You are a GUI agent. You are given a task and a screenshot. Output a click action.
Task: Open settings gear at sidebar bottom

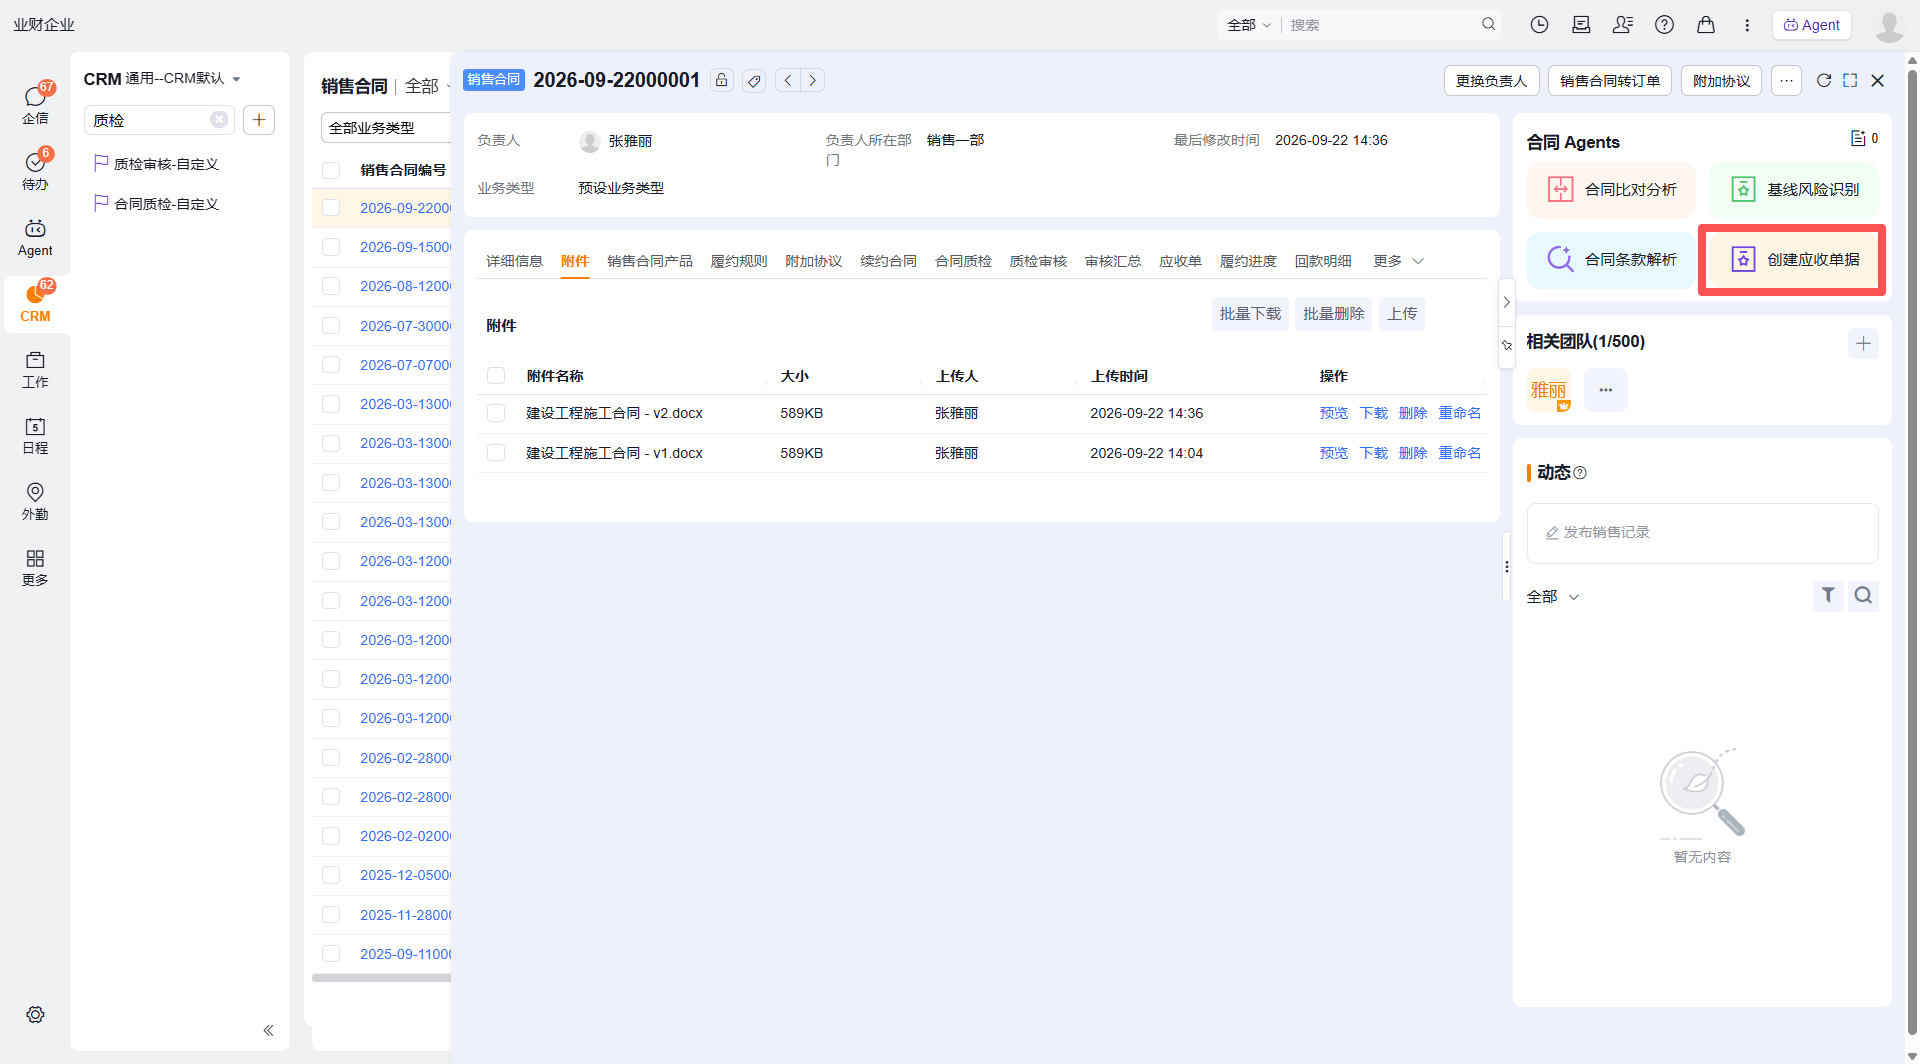click(35, 1014)
